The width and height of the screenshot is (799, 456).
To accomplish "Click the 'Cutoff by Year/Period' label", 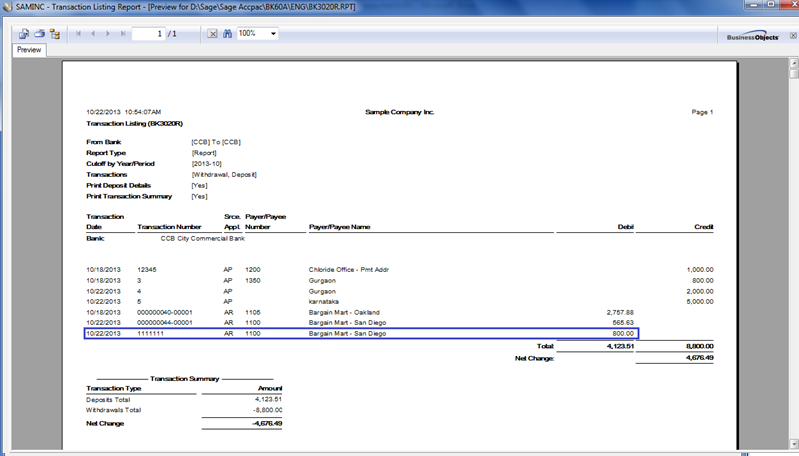I will (120, 164).
